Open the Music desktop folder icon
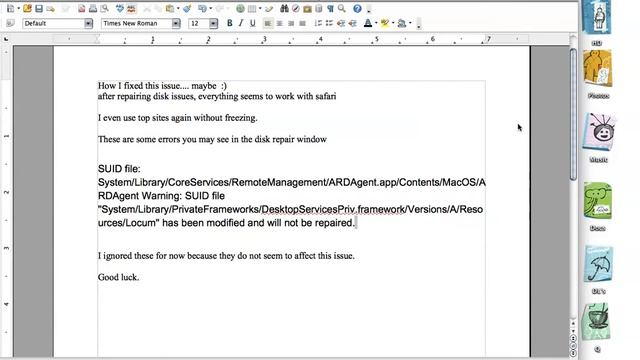 (x=599, y=132)
